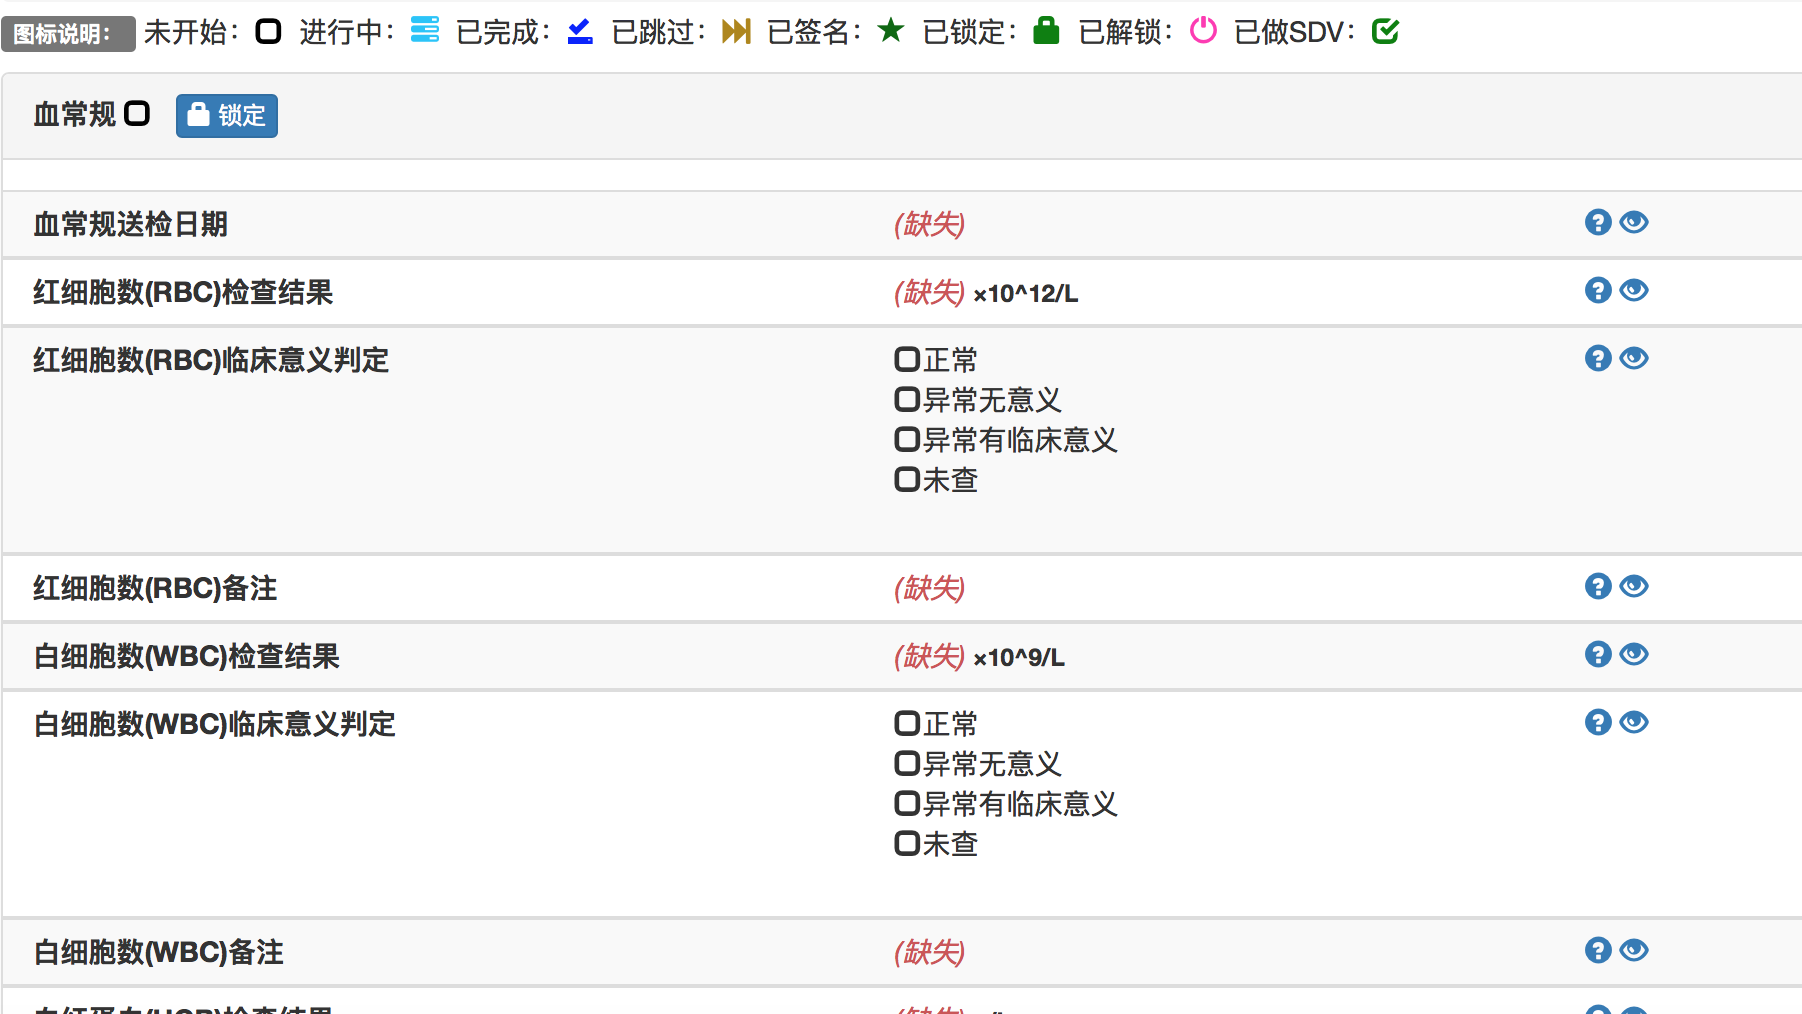Click eye icon for 红细胞数(RBC)检查结果

(1634, 290)
